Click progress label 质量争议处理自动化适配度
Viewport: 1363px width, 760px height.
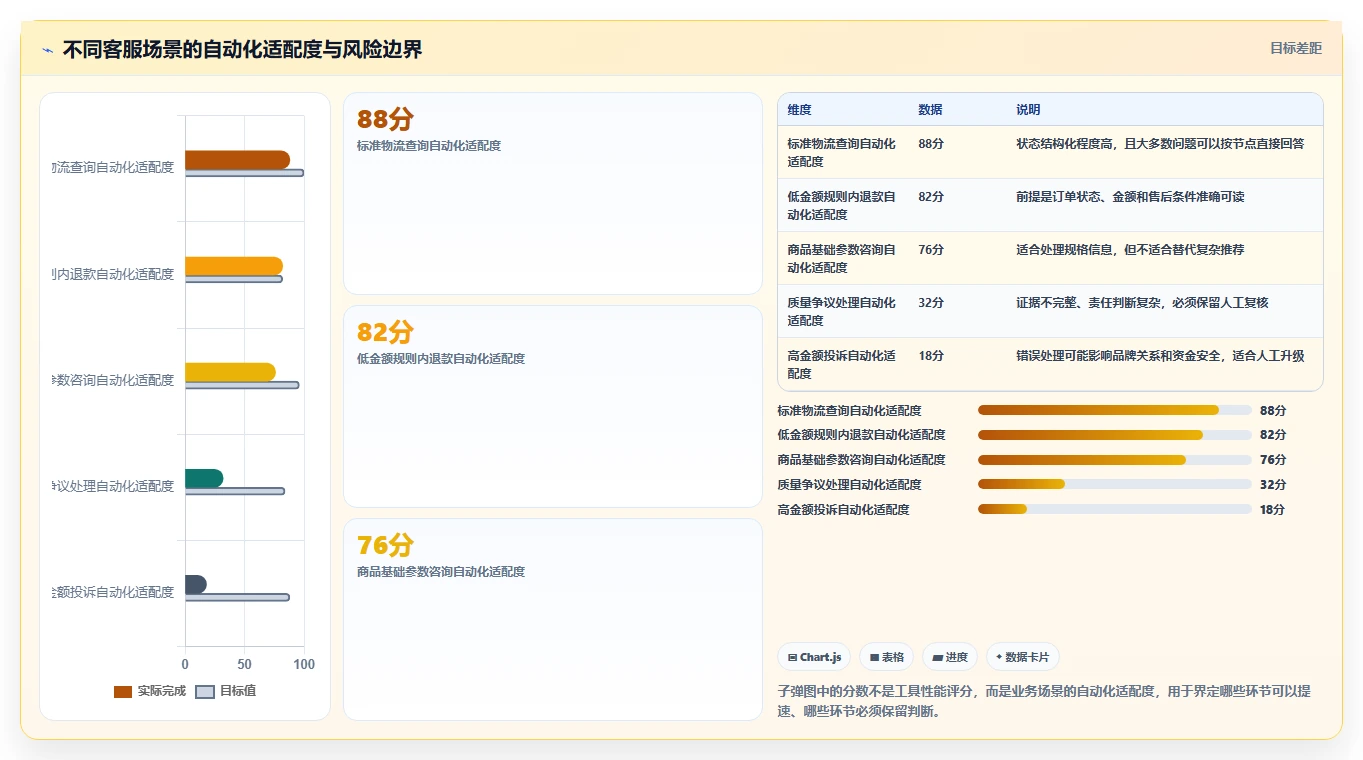point(849,484)
